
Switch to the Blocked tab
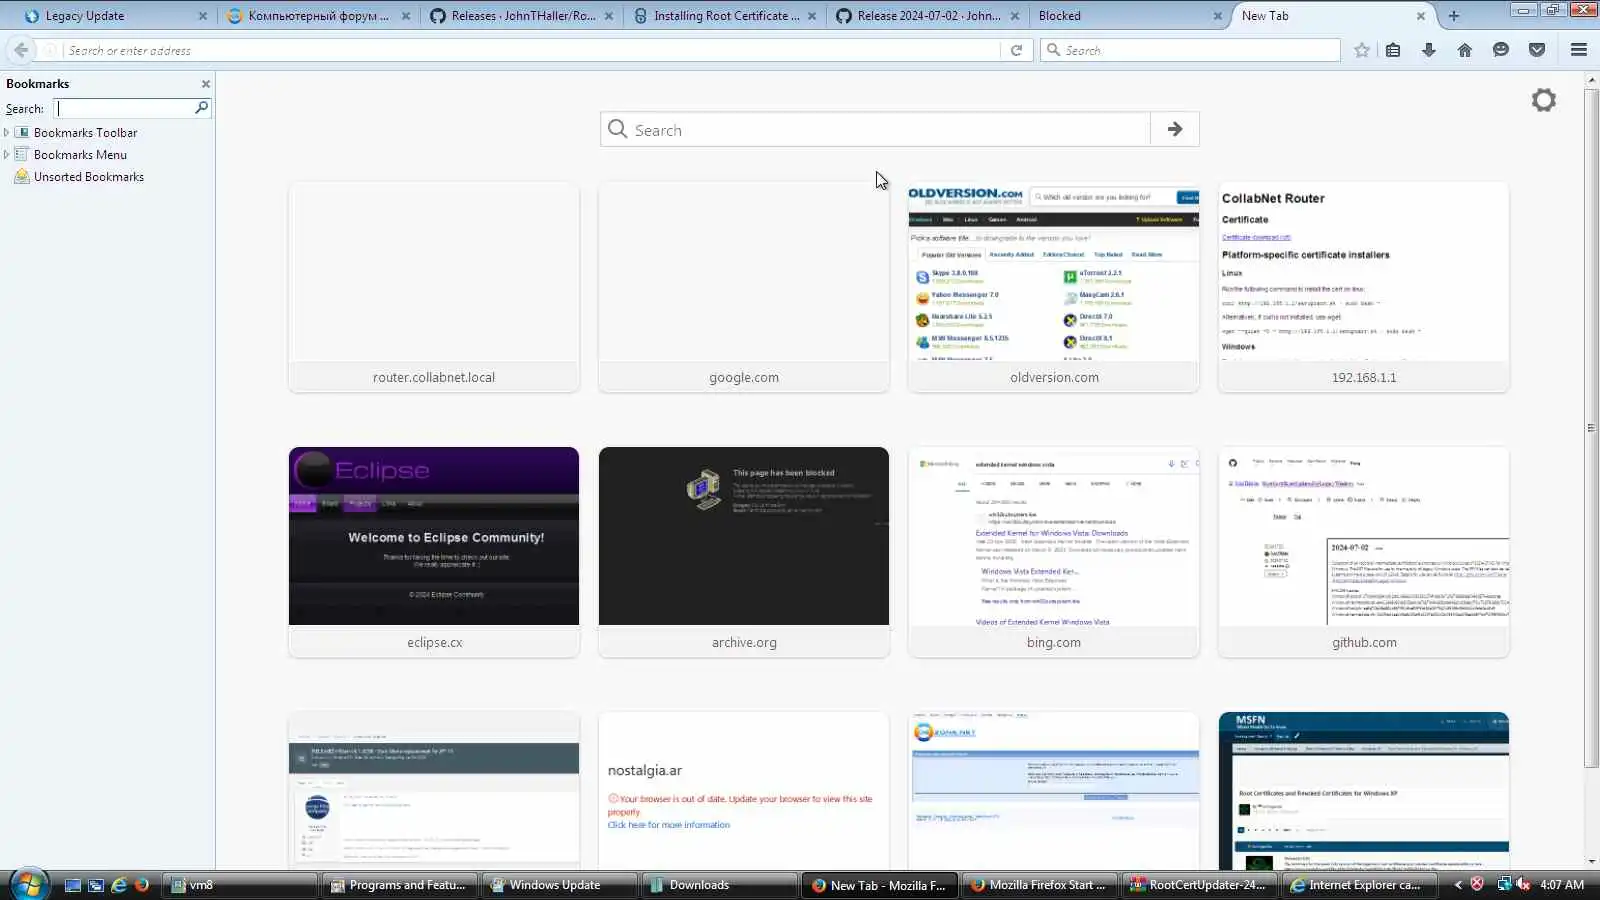(x=1130, y=16)
